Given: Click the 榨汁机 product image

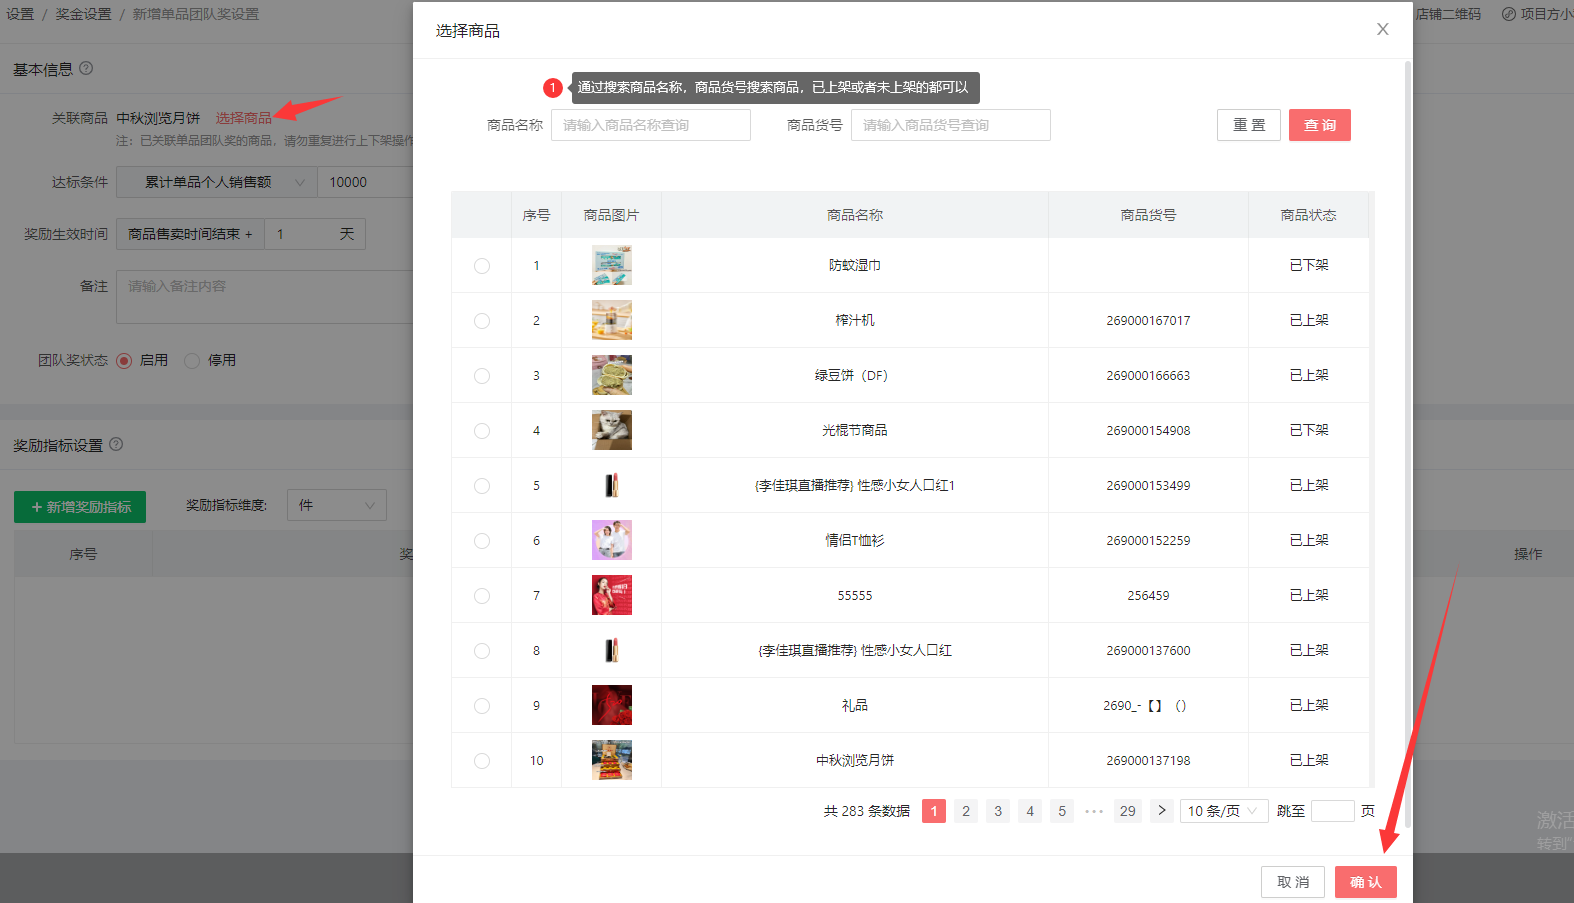Looking at the screenshot, I should pos(611,320).
